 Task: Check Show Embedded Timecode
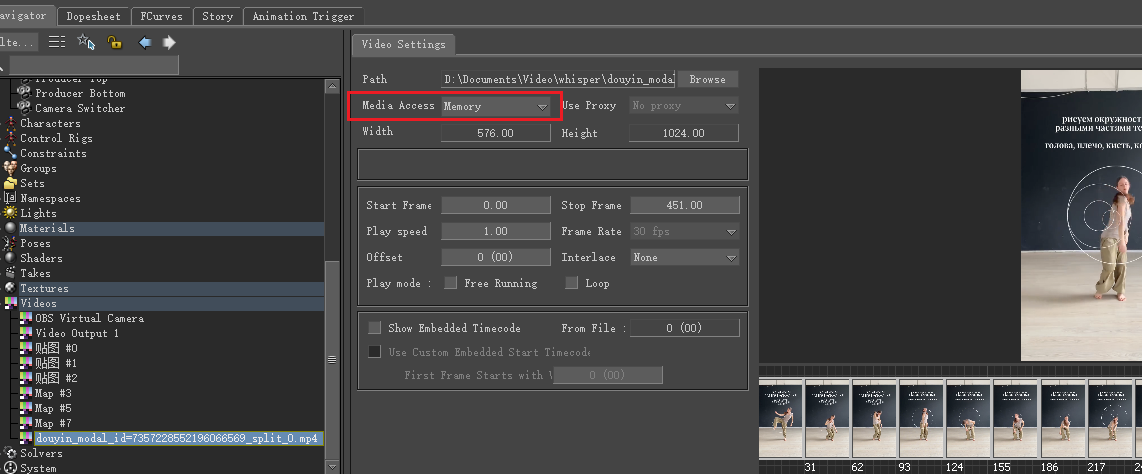[x=375, y=328]
